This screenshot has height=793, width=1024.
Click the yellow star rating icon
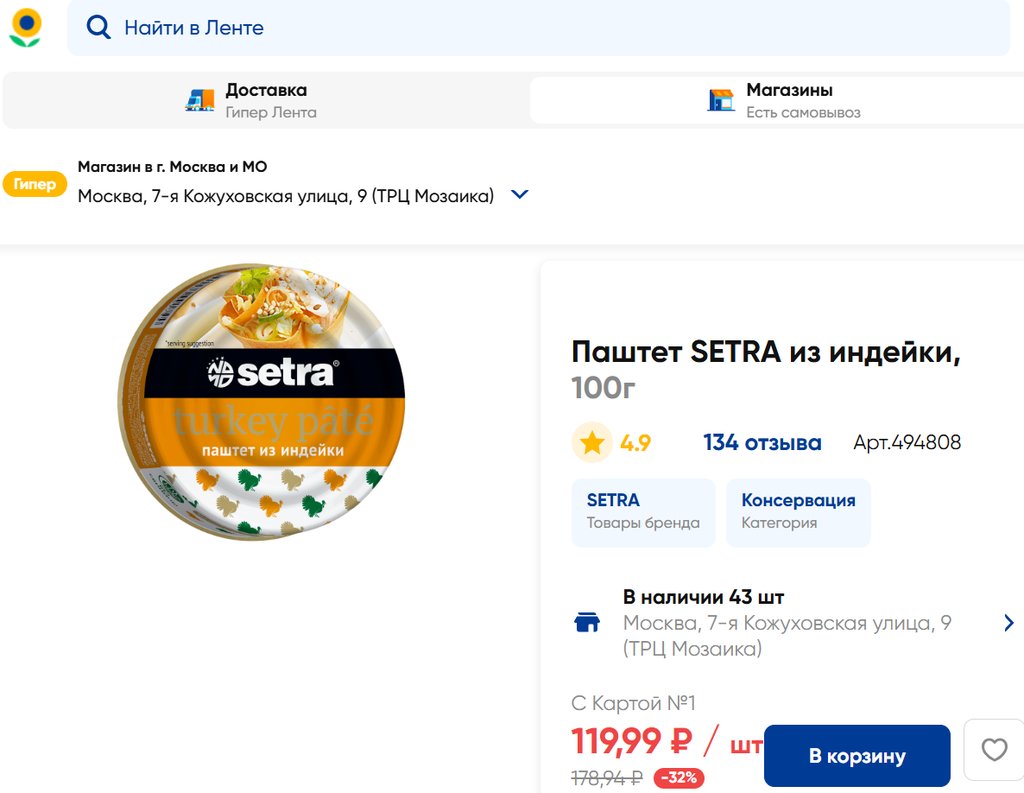(x=592, y=443)
